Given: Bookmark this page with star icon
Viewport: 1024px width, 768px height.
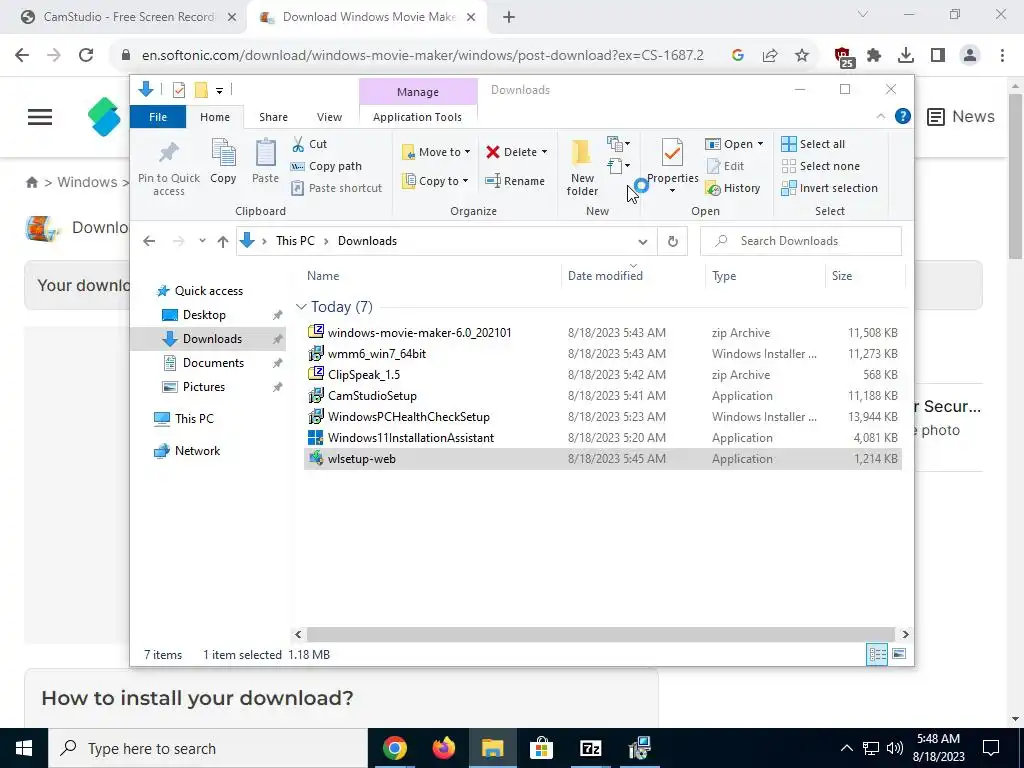Looking at the screenshot, I should (802, 56).
